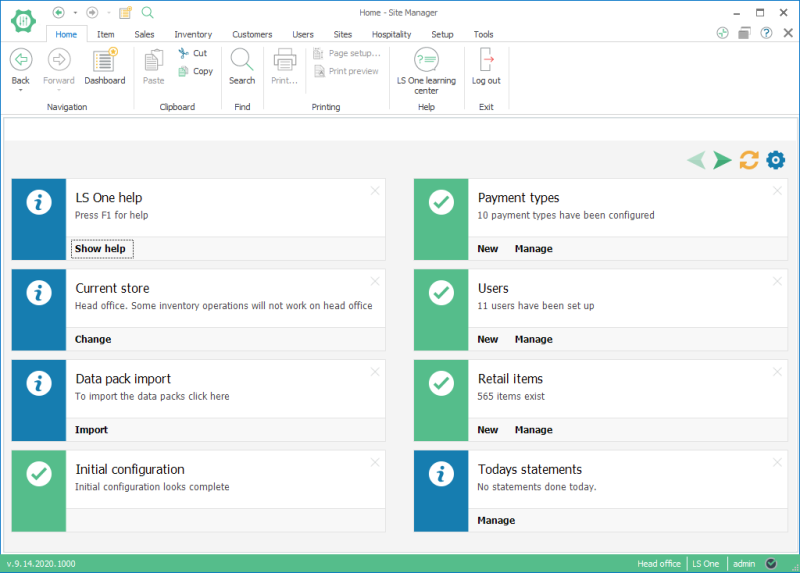Click Manage on Todays statements card

(x=496, y=520)
